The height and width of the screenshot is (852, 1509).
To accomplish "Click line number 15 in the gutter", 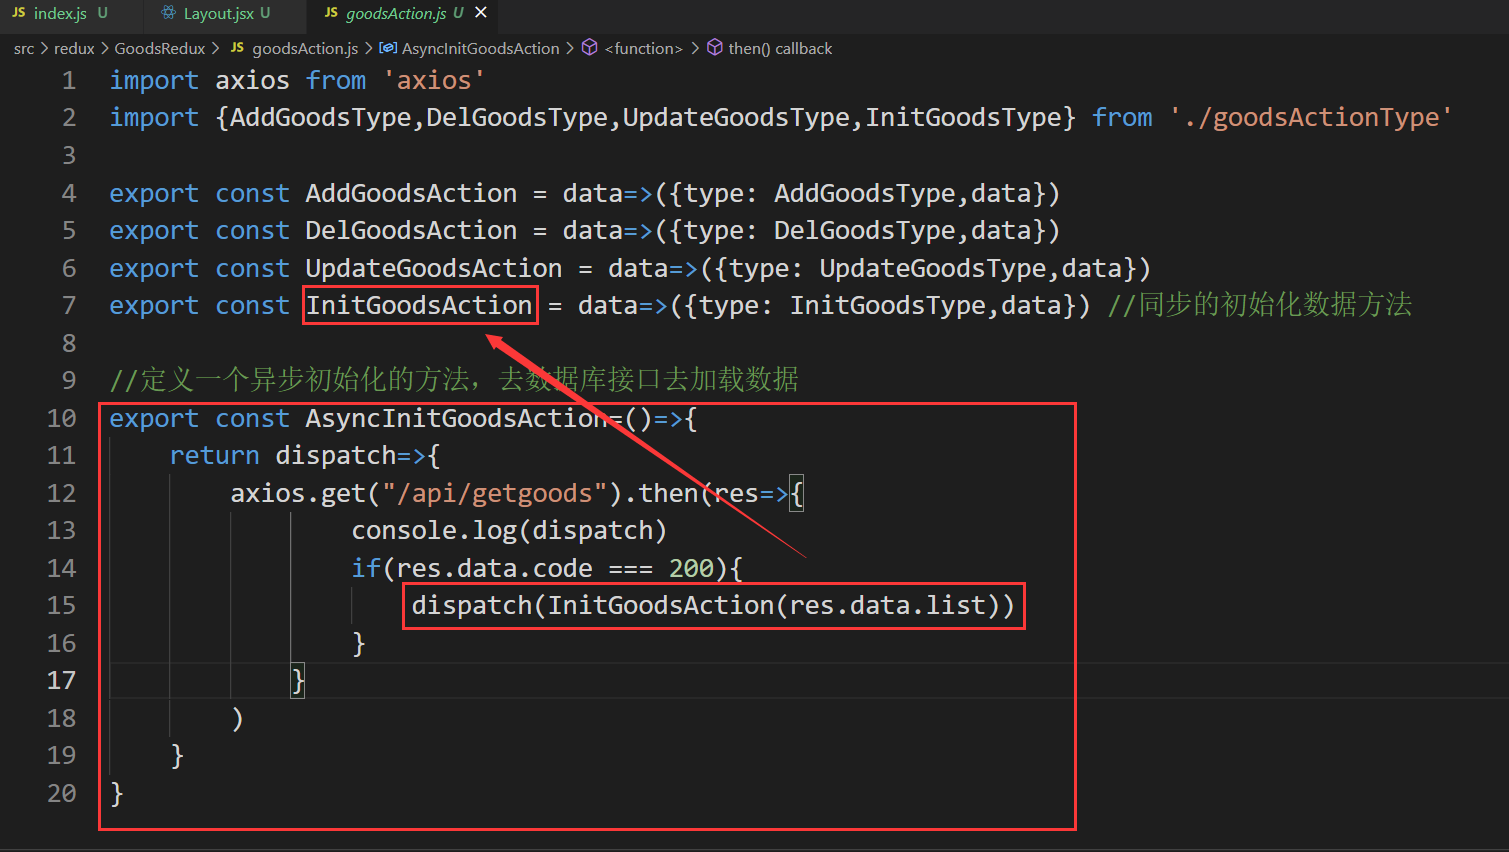I will click(62, 605).
